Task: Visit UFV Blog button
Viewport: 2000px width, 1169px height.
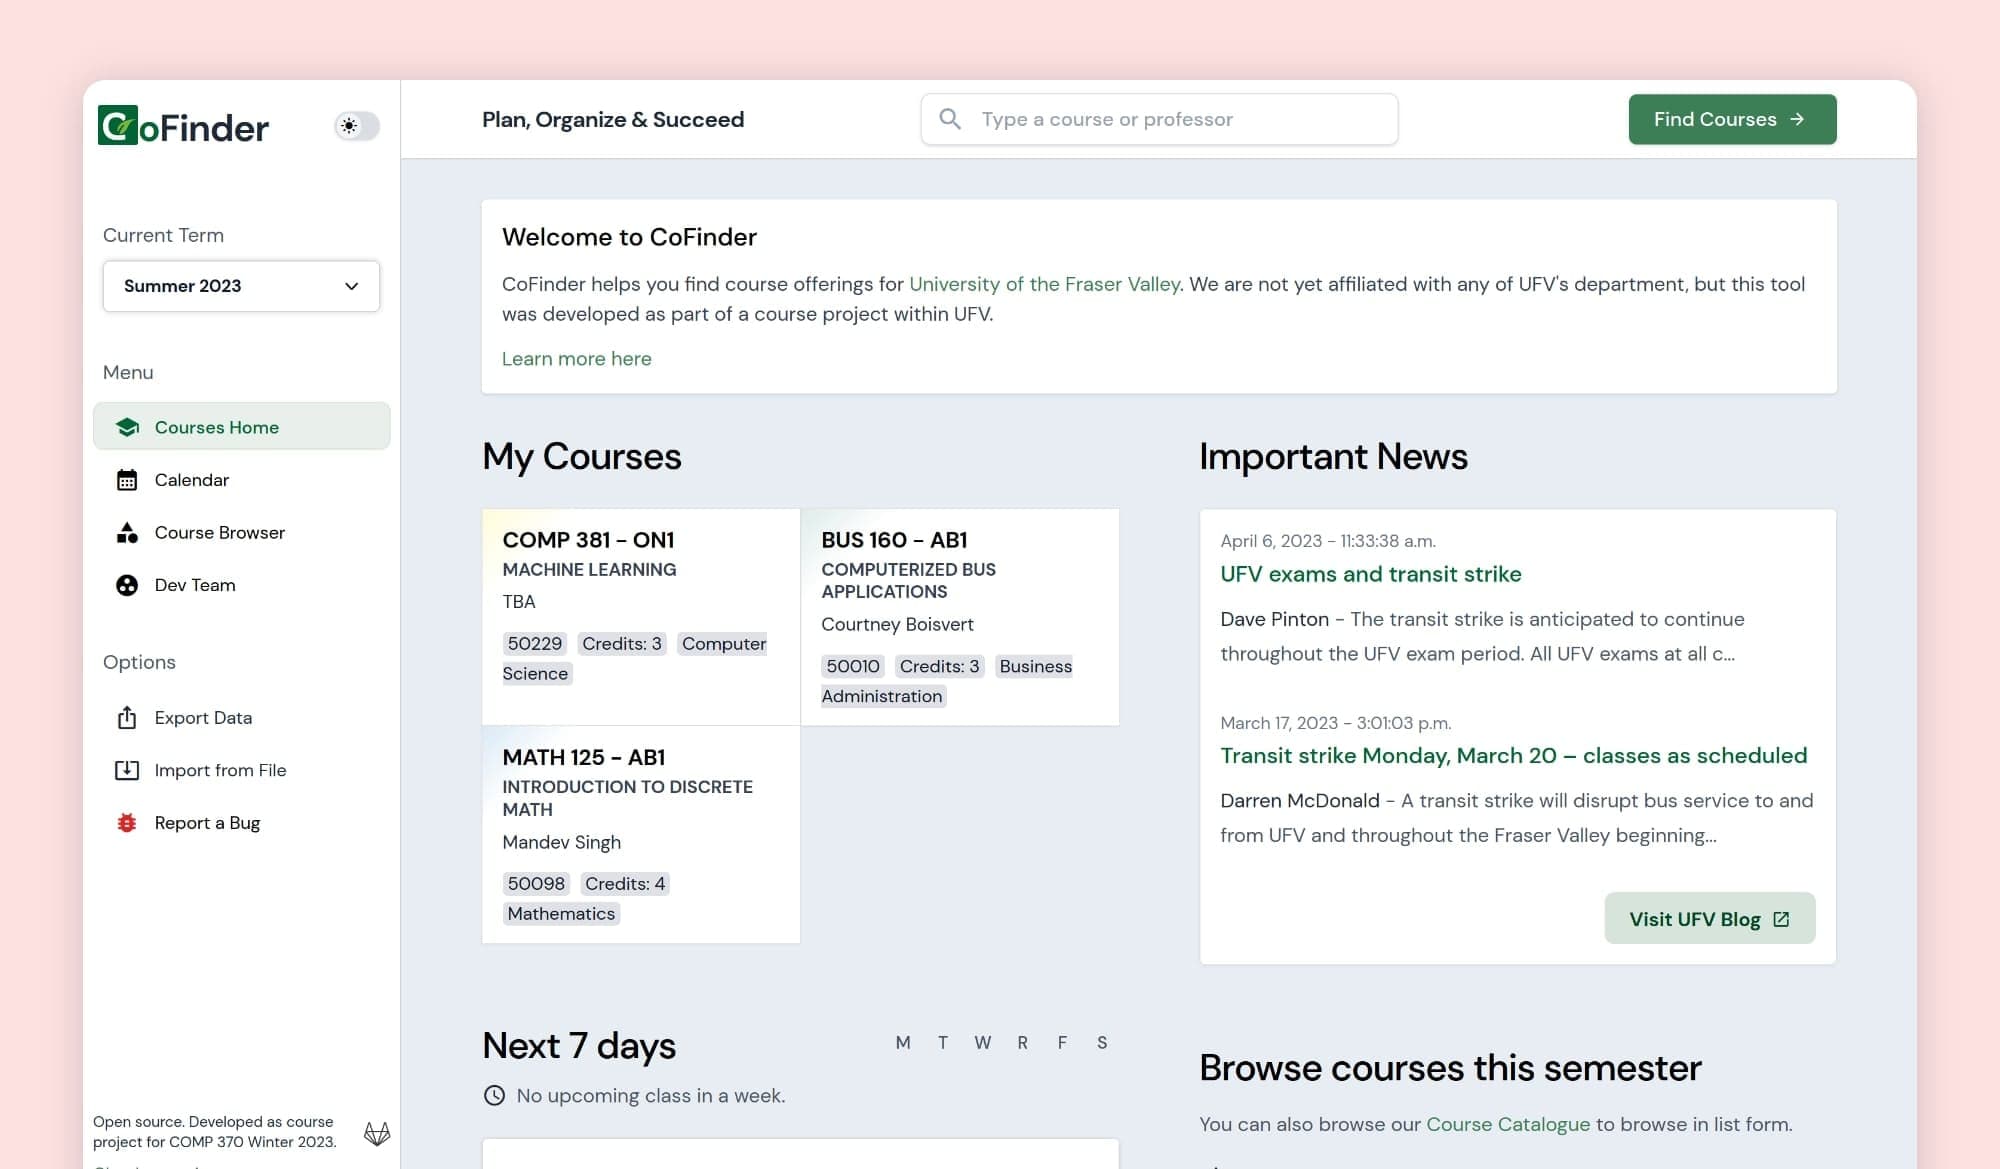Action: coord(1709,918)
